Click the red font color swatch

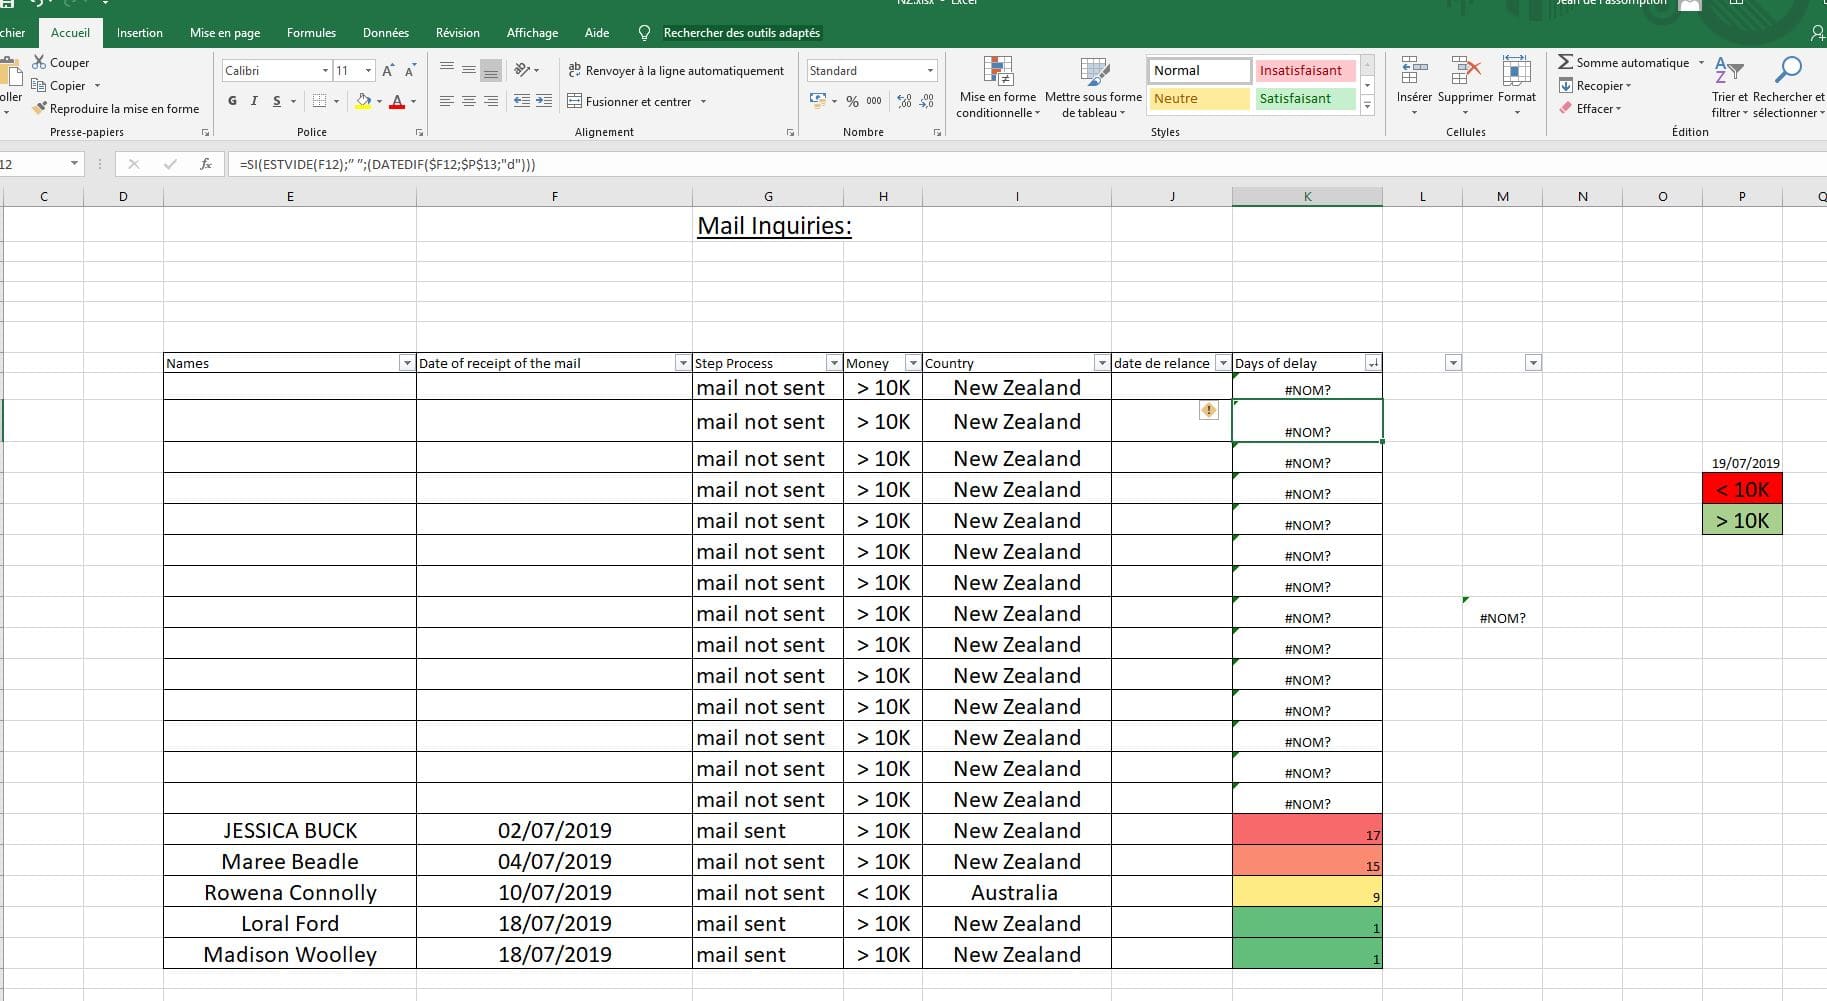397,101
